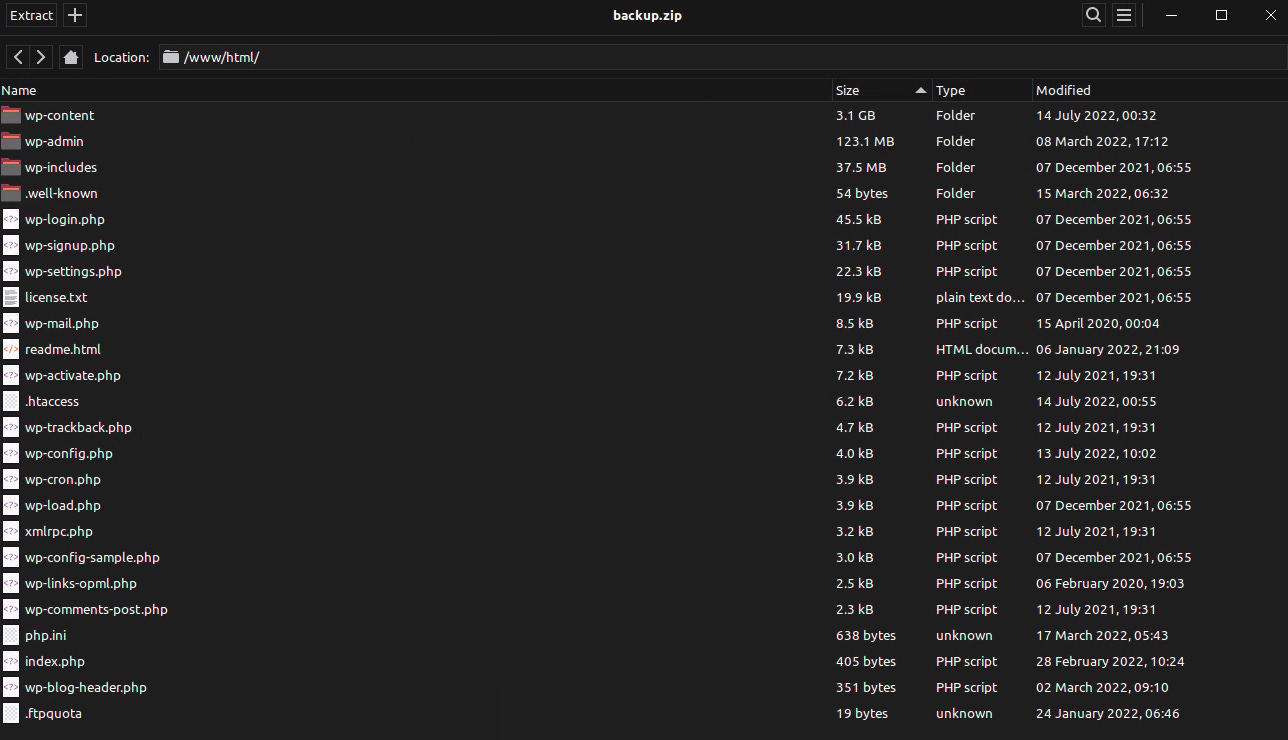Click the Location path field

(x=721, y=57)
